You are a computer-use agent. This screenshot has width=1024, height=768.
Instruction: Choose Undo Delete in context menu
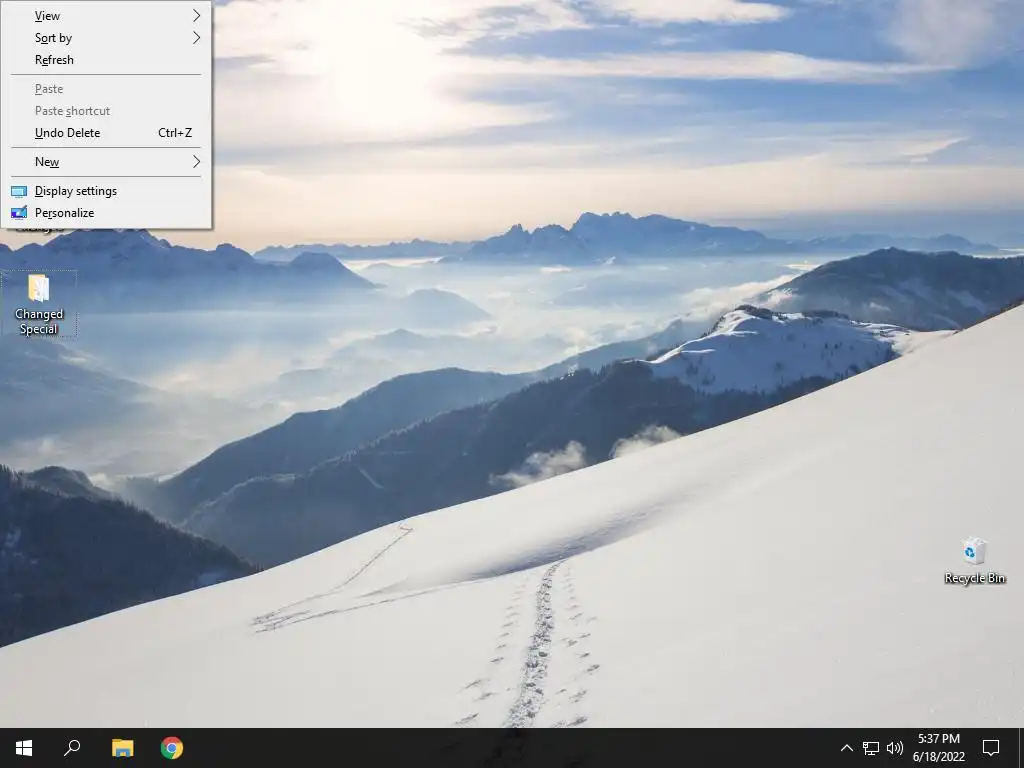pyautogui.click(x=106, y=133)
